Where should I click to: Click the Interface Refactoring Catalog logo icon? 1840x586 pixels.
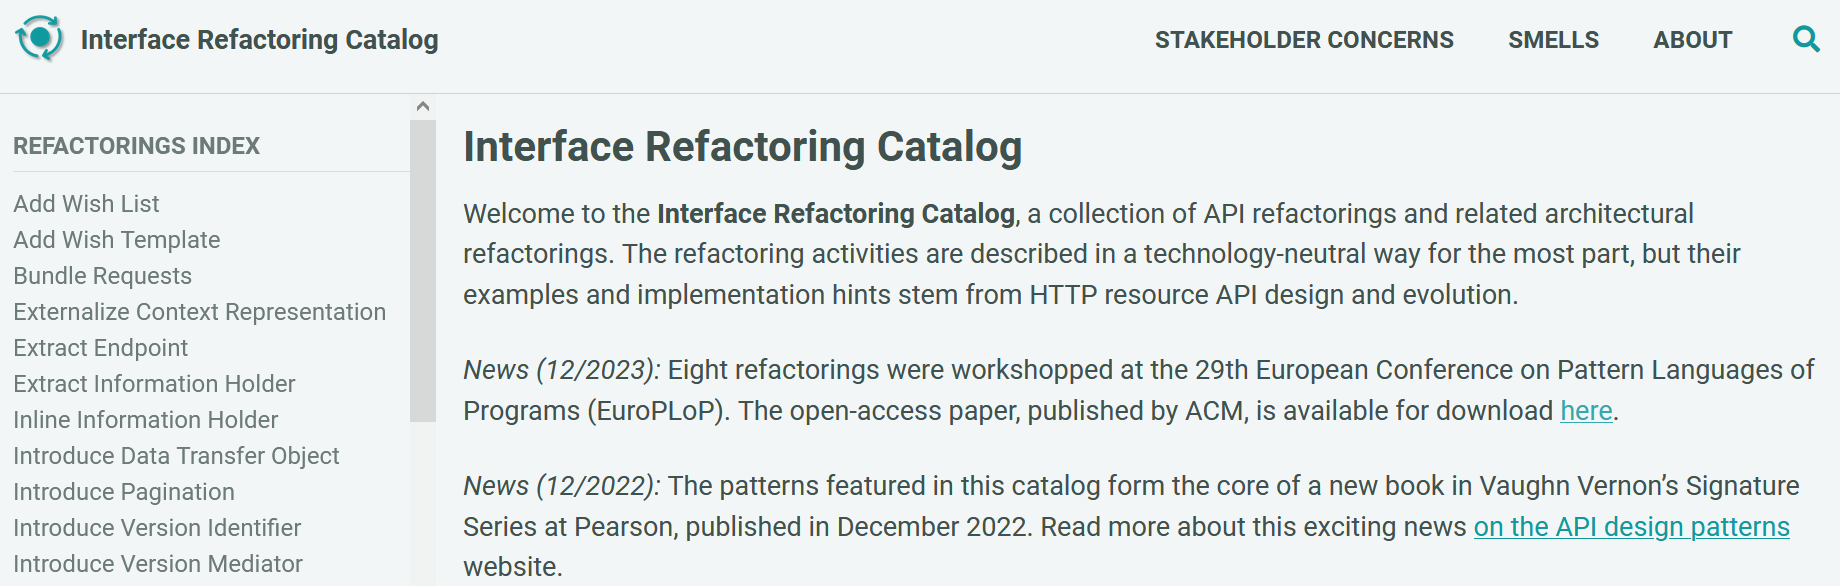pos(40,39)
